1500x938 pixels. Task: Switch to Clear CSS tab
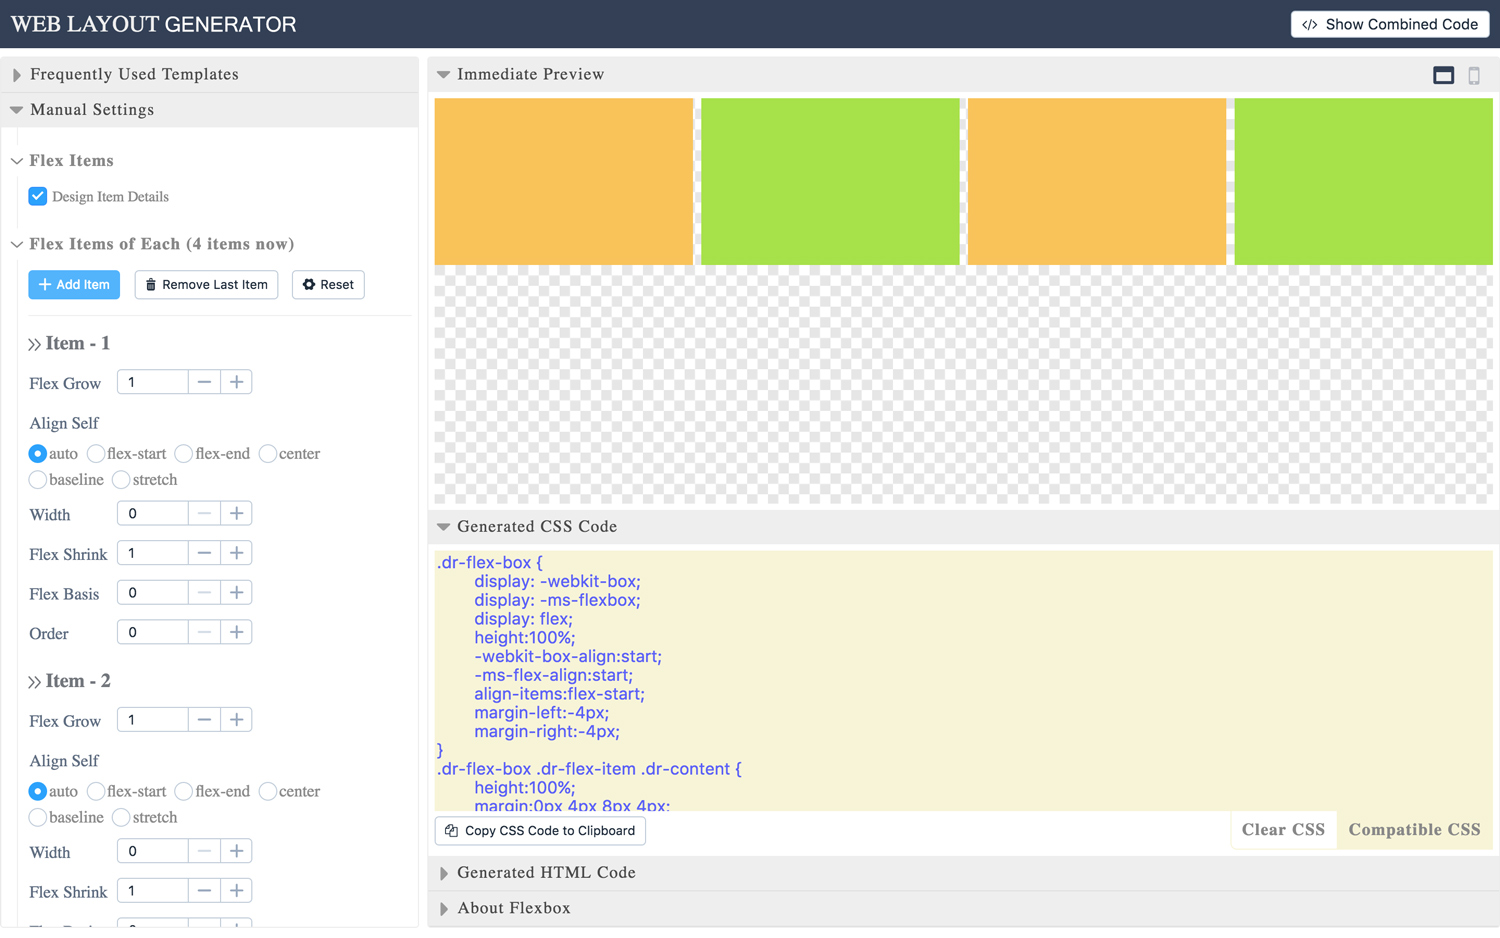click(x=1283, y=830)
